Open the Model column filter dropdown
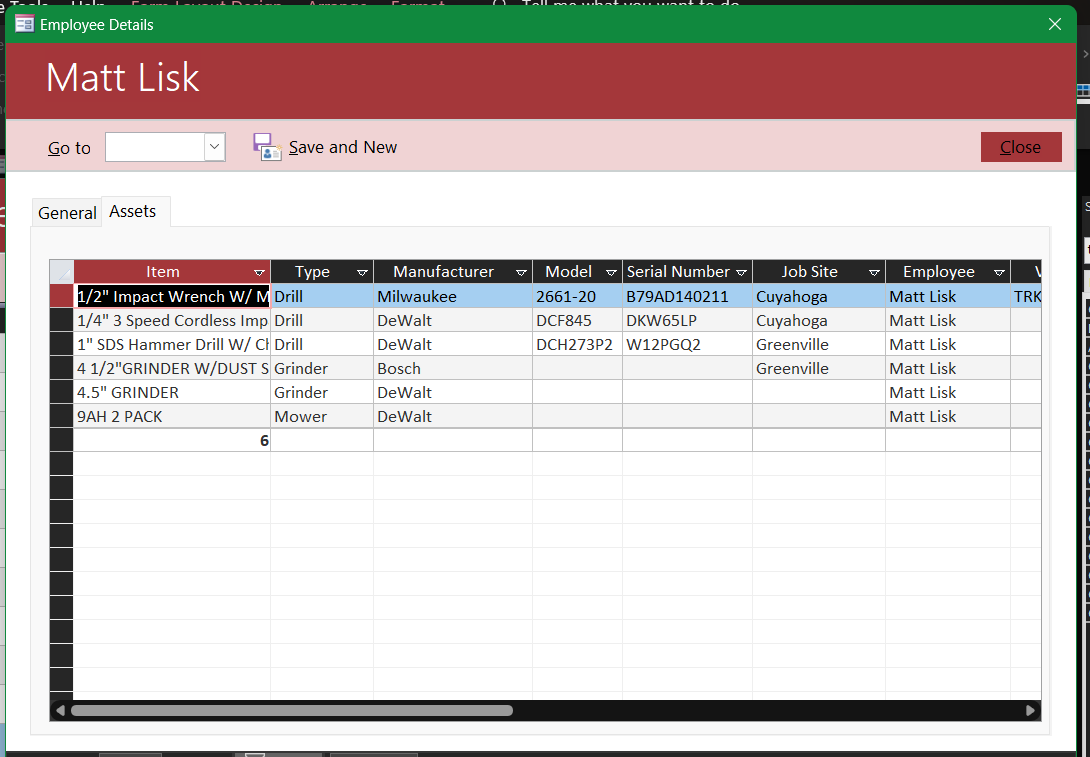The height and width of the screenshot is (757, 1090). [611, 272]
